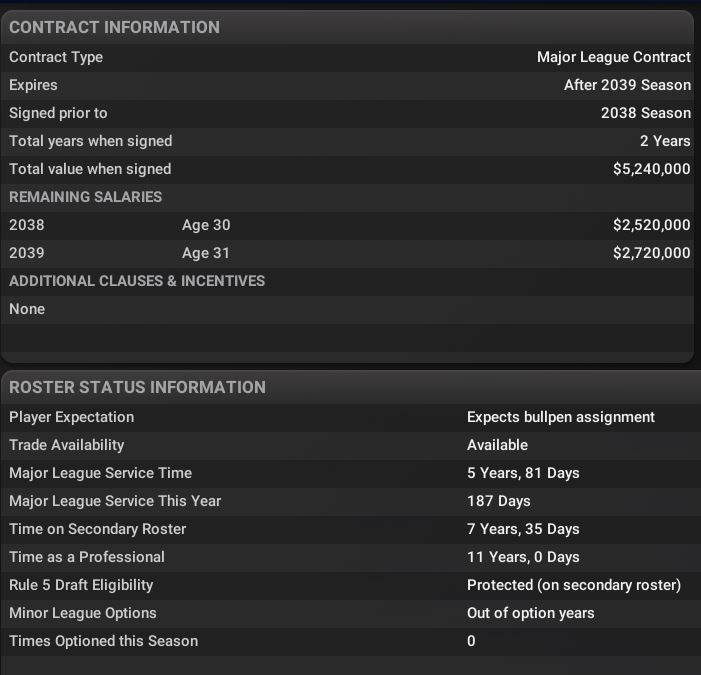
Task: Select the Time on Secondary Roster row
Action: point(97,529)
